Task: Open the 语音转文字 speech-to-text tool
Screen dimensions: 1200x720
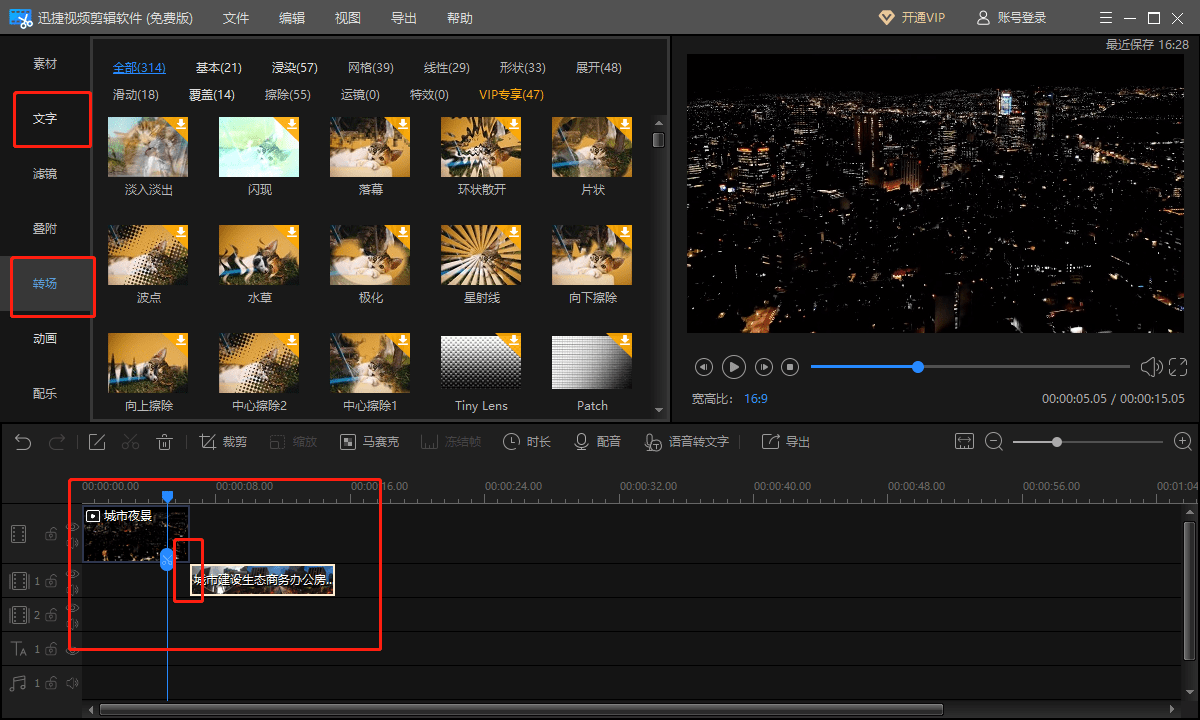Action: tap(687, 442)
